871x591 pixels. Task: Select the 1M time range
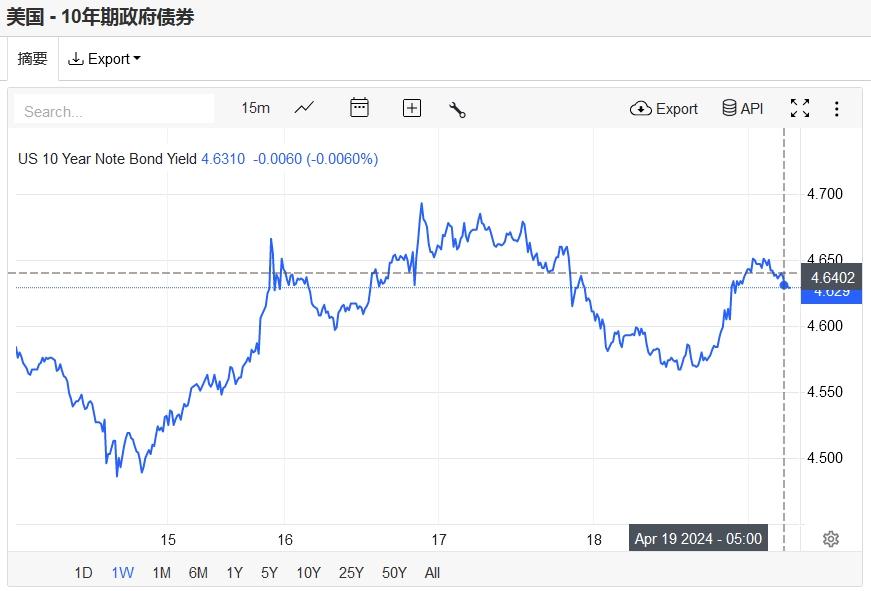coord(161,573)
